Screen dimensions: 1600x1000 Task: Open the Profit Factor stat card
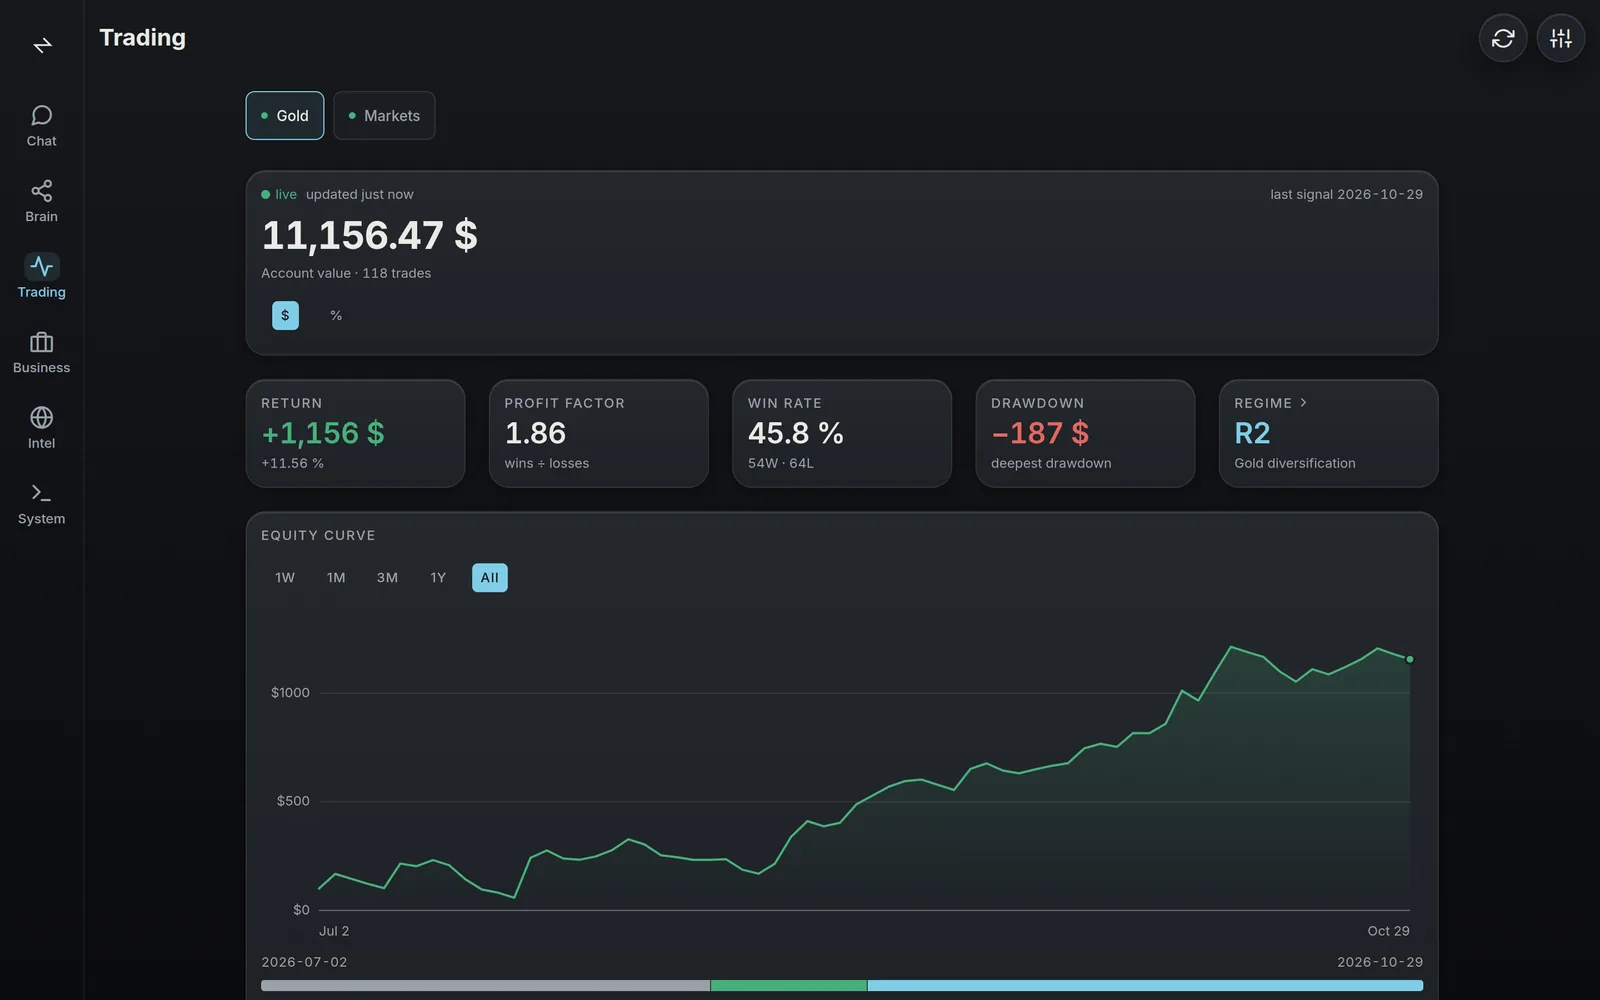(x=599, y=433)
